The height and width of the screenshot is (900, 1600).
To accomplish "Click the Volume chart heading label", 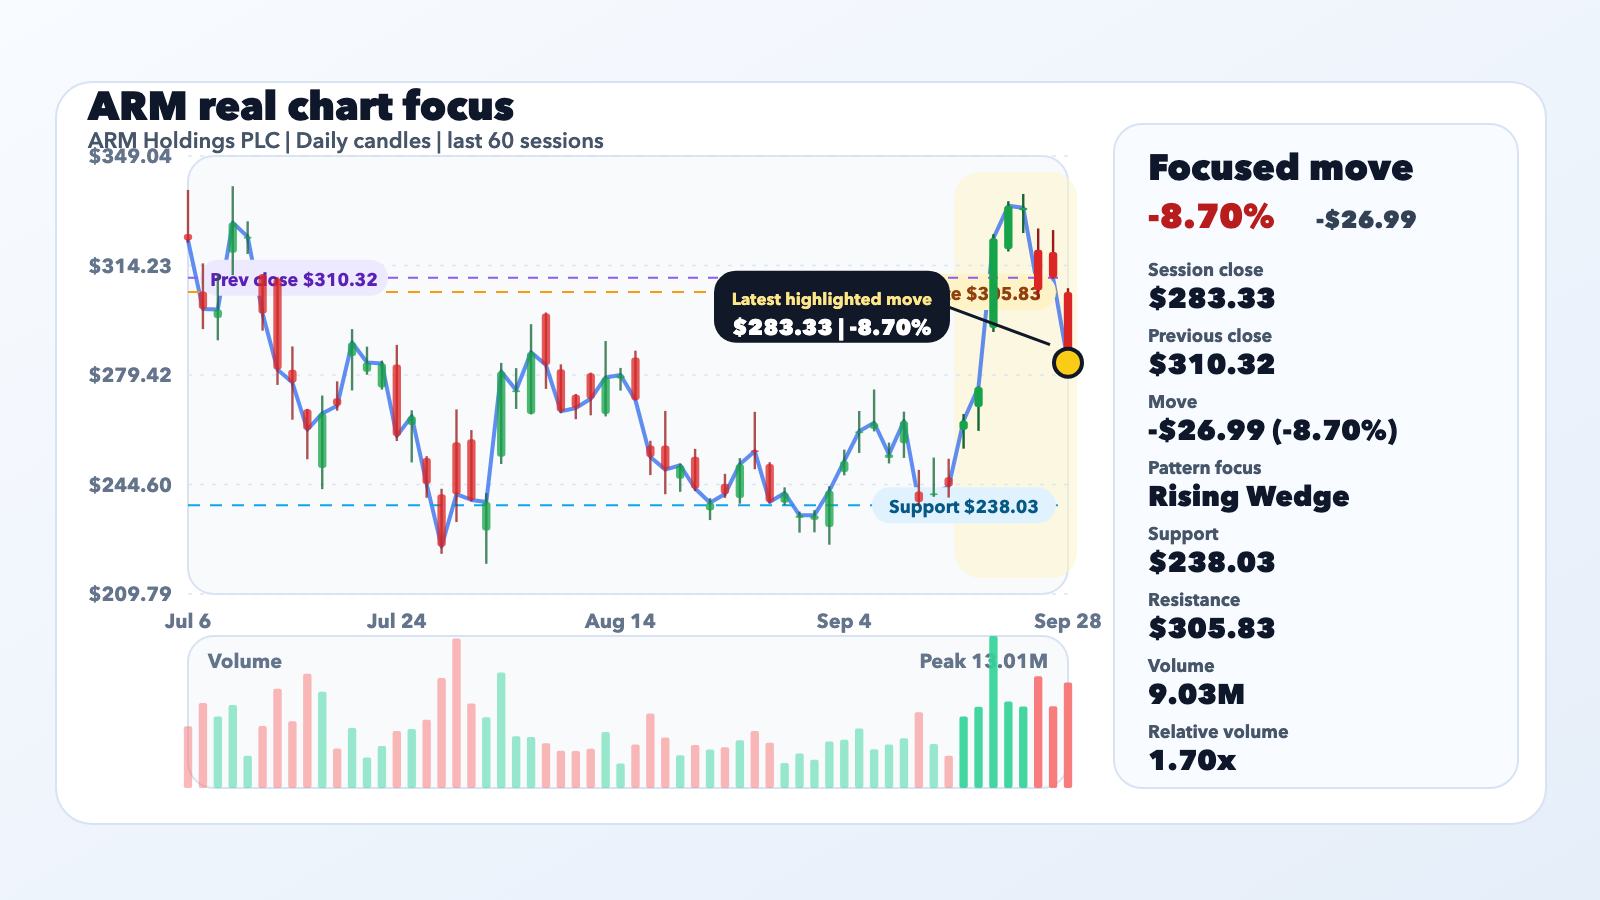I will 244,661.
